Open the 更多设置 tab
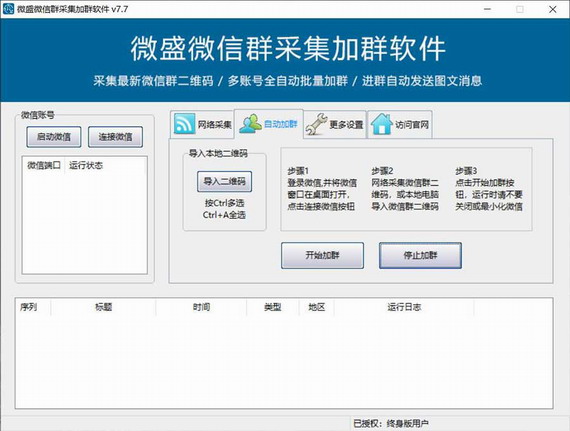This screenshot has width=570, height=431. 335,124
